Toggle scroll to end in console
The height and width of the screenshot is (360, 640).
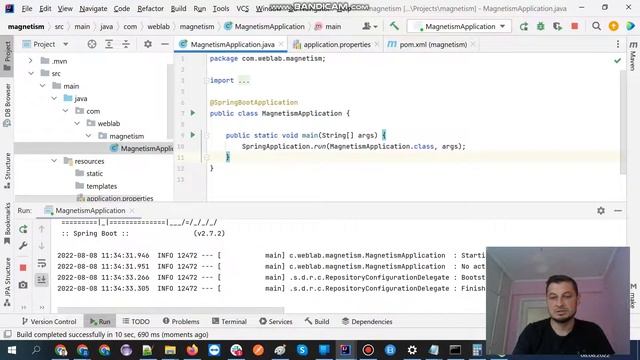[x=42, y=280]
